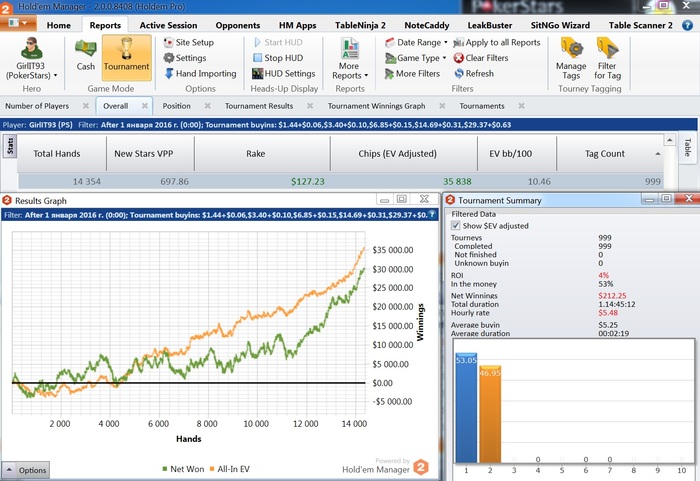Viewport: 700px width, 481px height.
Task: Open the LeakBuster tab
Action: [490, 25]
